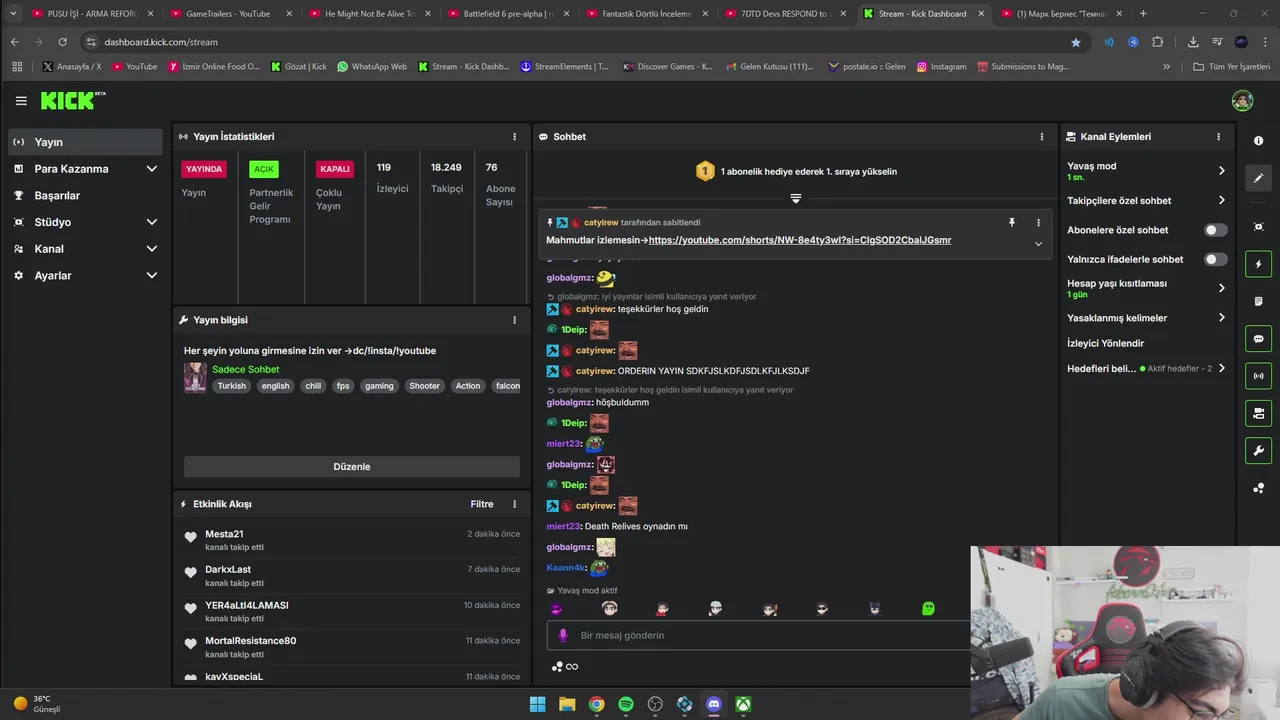This screenshot has height=720, width=1280.
Task: Pick the Batman emote in the emote row
Action: pyautogui.click(x=875, y=608)
